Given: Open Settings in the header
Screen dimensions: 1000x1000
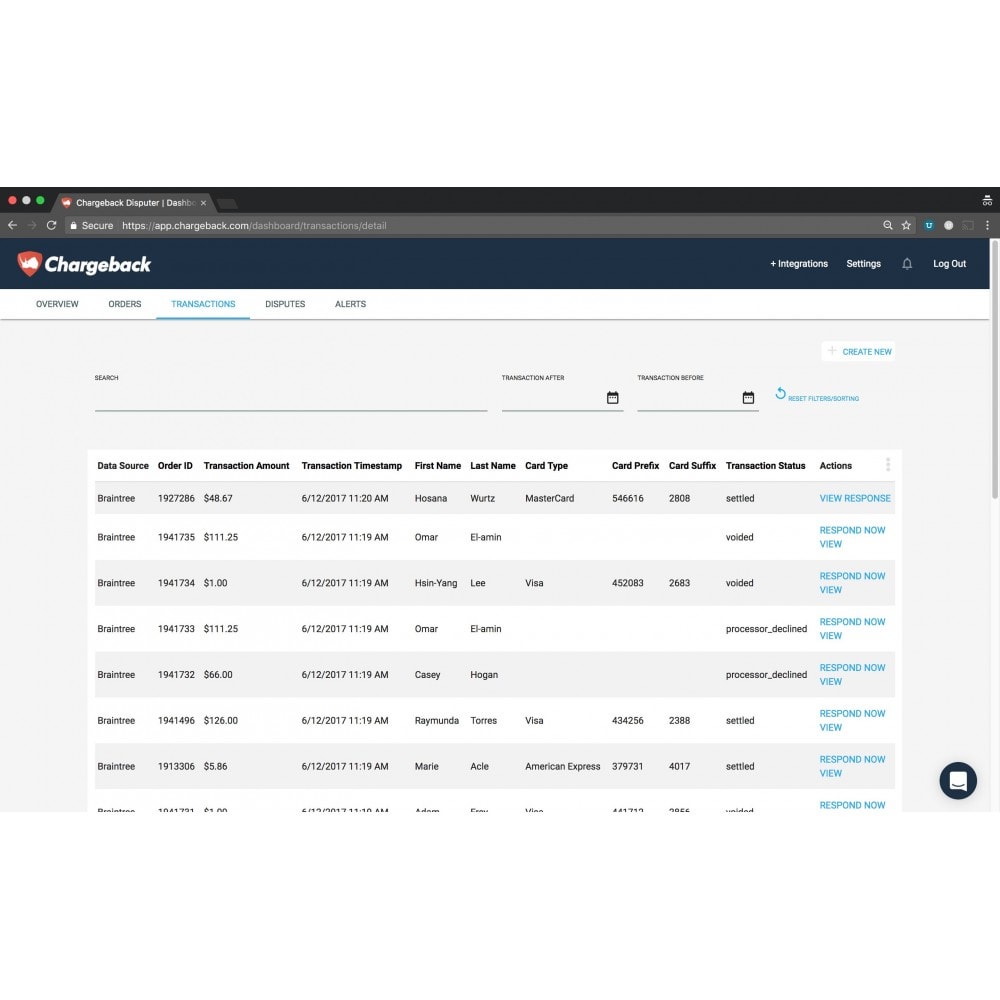Looking at the screenshot, I should pyautogui.click(x=863, y=264).
